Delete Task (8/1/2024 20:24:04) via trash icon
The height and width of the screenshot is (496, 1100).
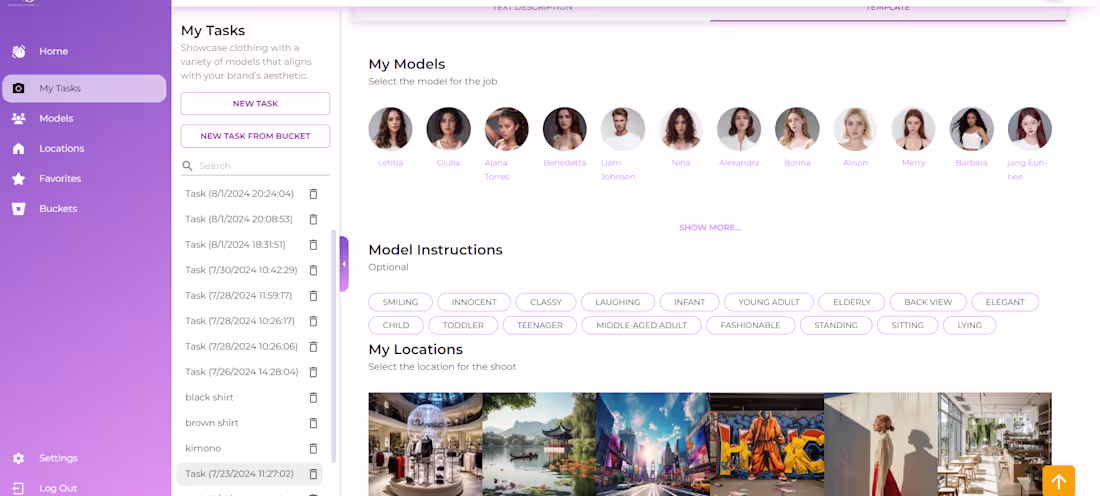pos(314,194)
